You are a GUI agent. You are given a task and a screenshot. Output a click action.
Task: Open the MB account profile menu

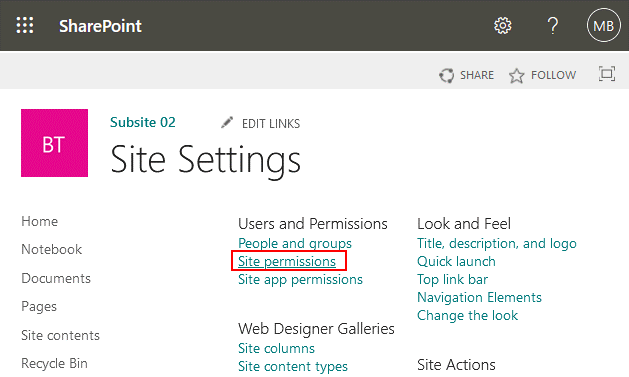tap(604, 25)
